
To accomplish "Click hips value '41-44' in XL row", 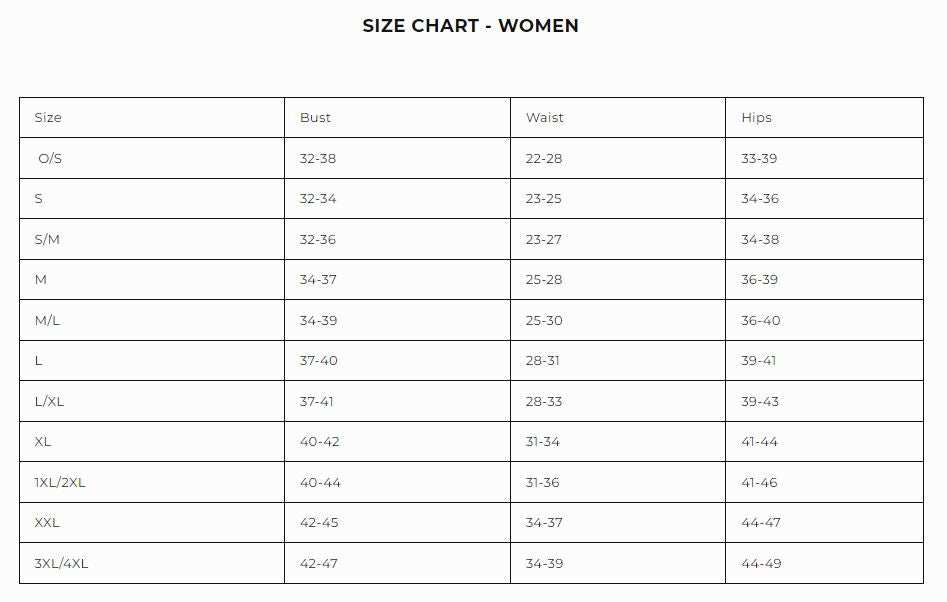I will click(759, 442).
